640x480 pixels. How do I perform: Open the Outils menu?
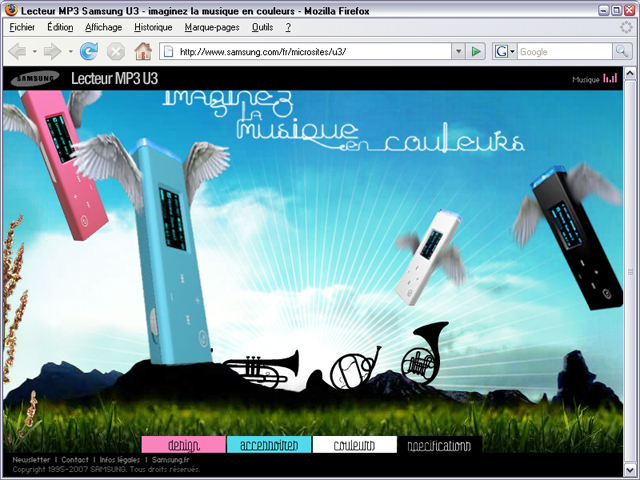tap(262, 27)
